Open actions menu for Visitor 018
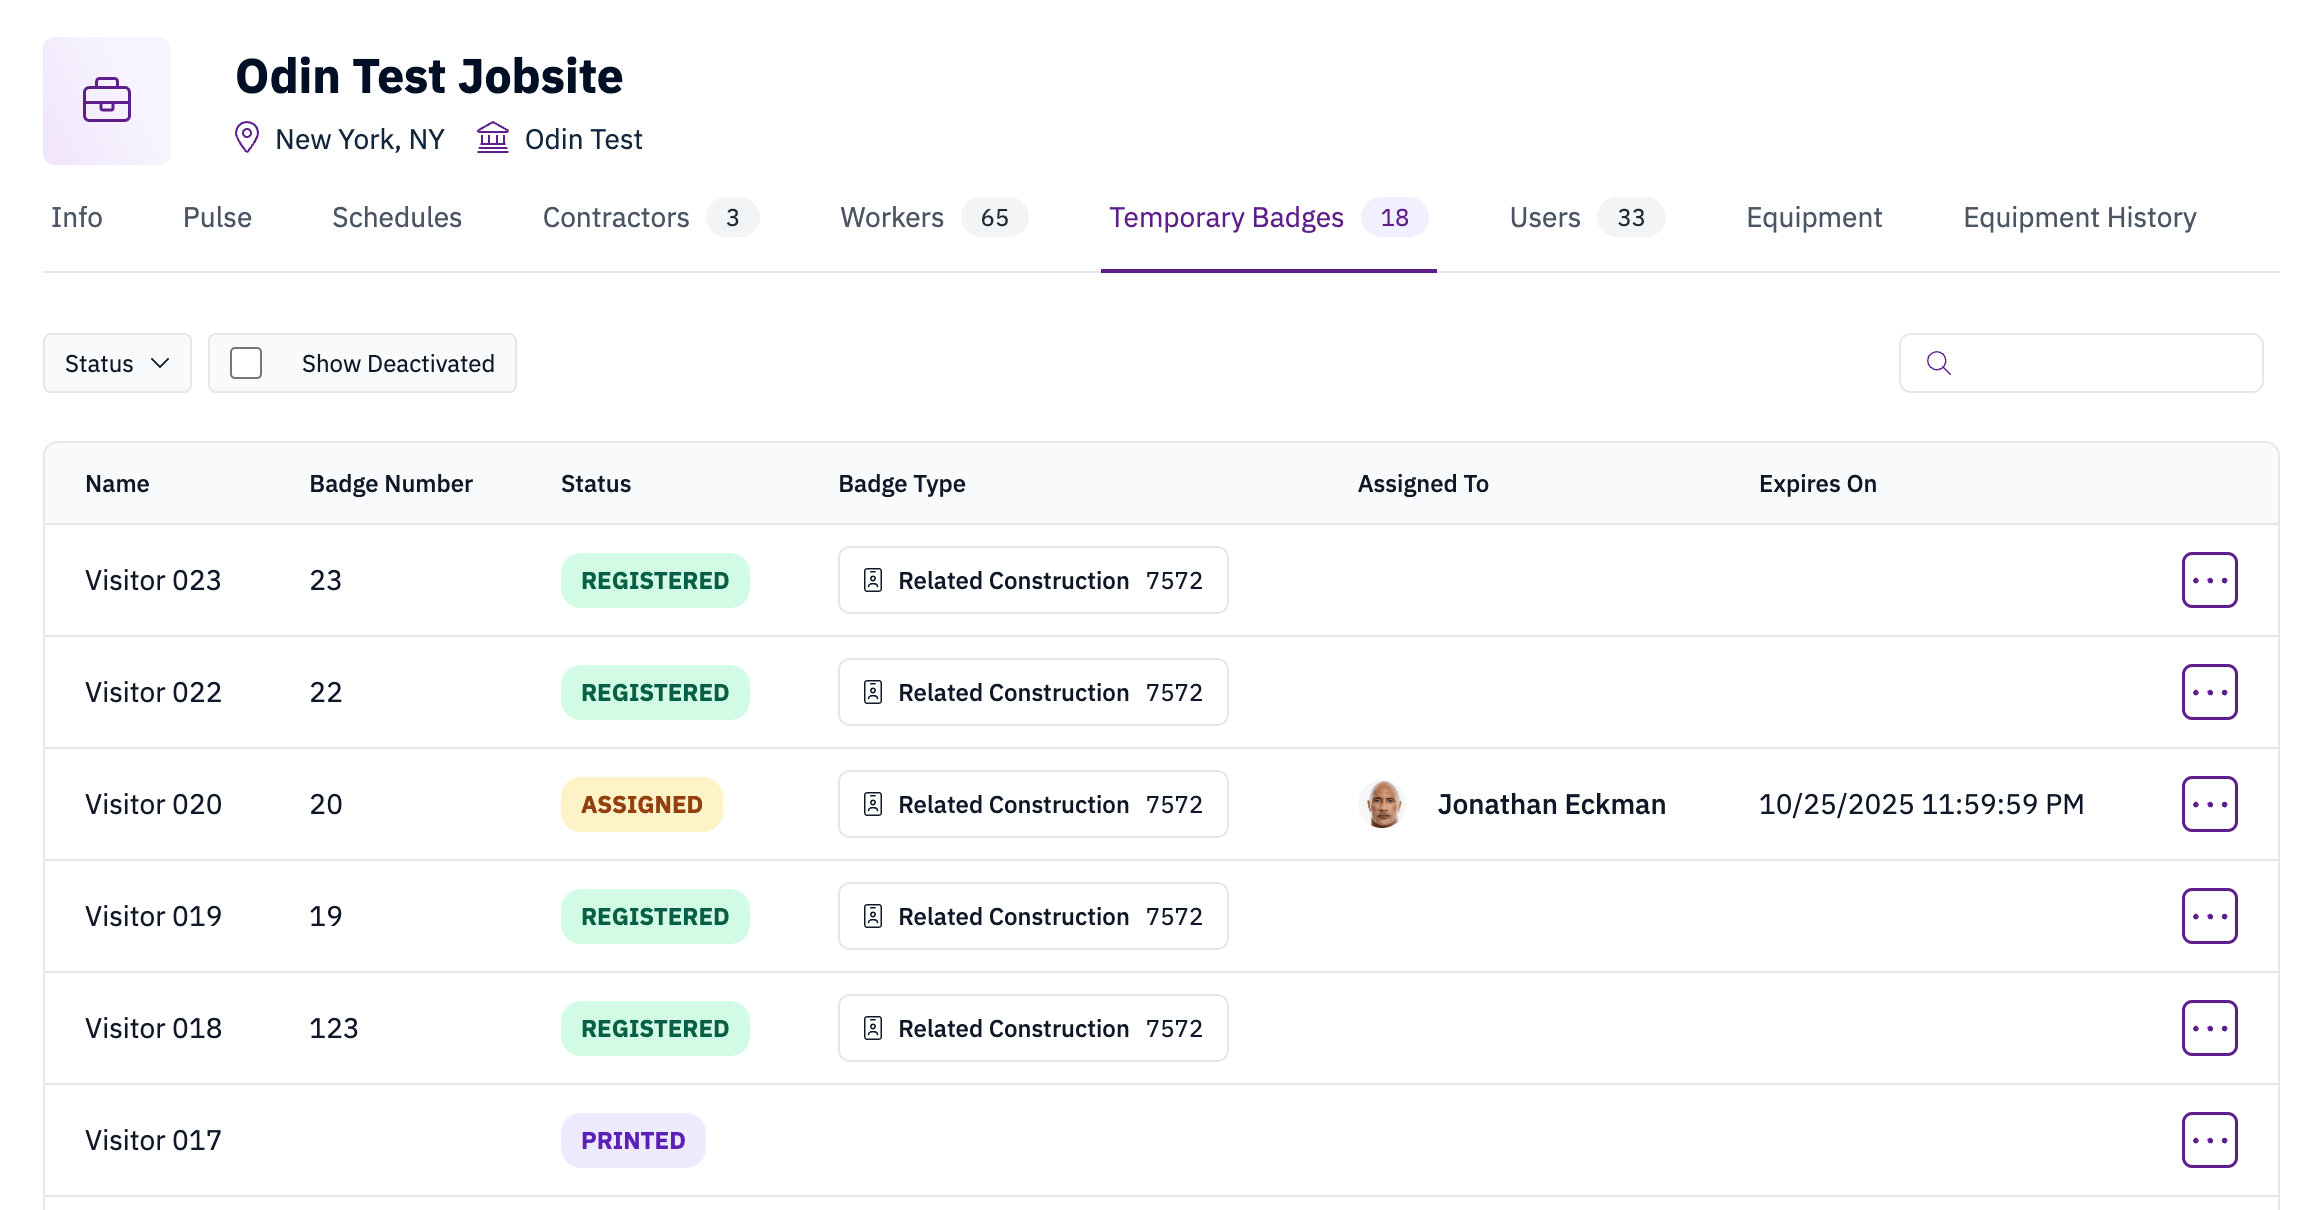The height and width of the screenshot is (1210, 2300). pyautogui.click(x=2209, y=1028)
